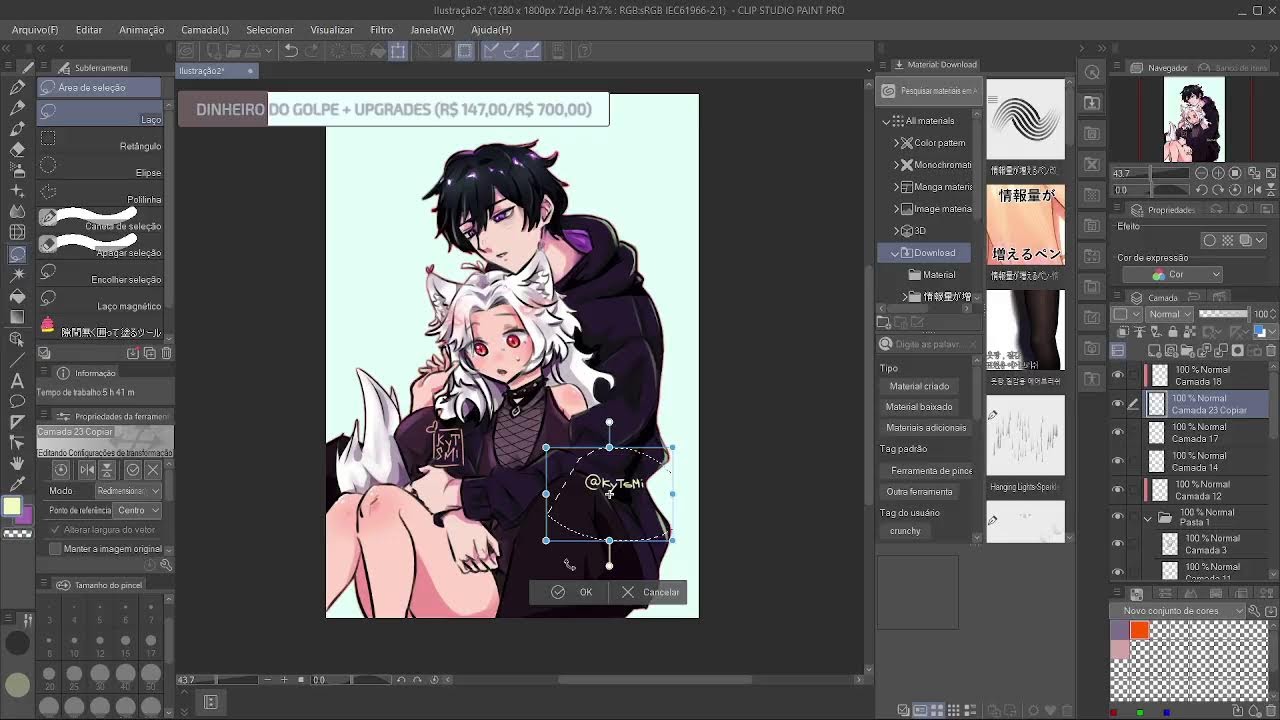Hide layer Camada 14
The width and height of the screenshot is (1280, 720).
click(1118, 461)
